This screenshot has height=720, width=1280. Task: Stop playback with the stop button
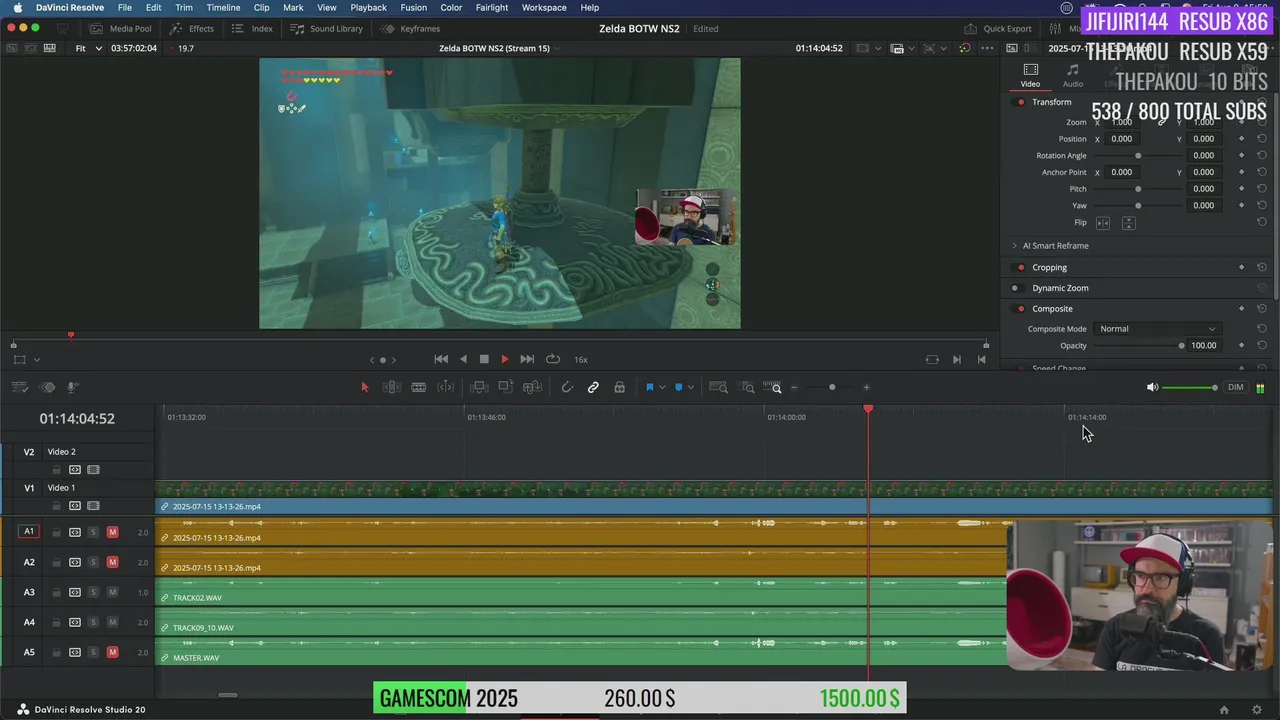click(484, 359)
